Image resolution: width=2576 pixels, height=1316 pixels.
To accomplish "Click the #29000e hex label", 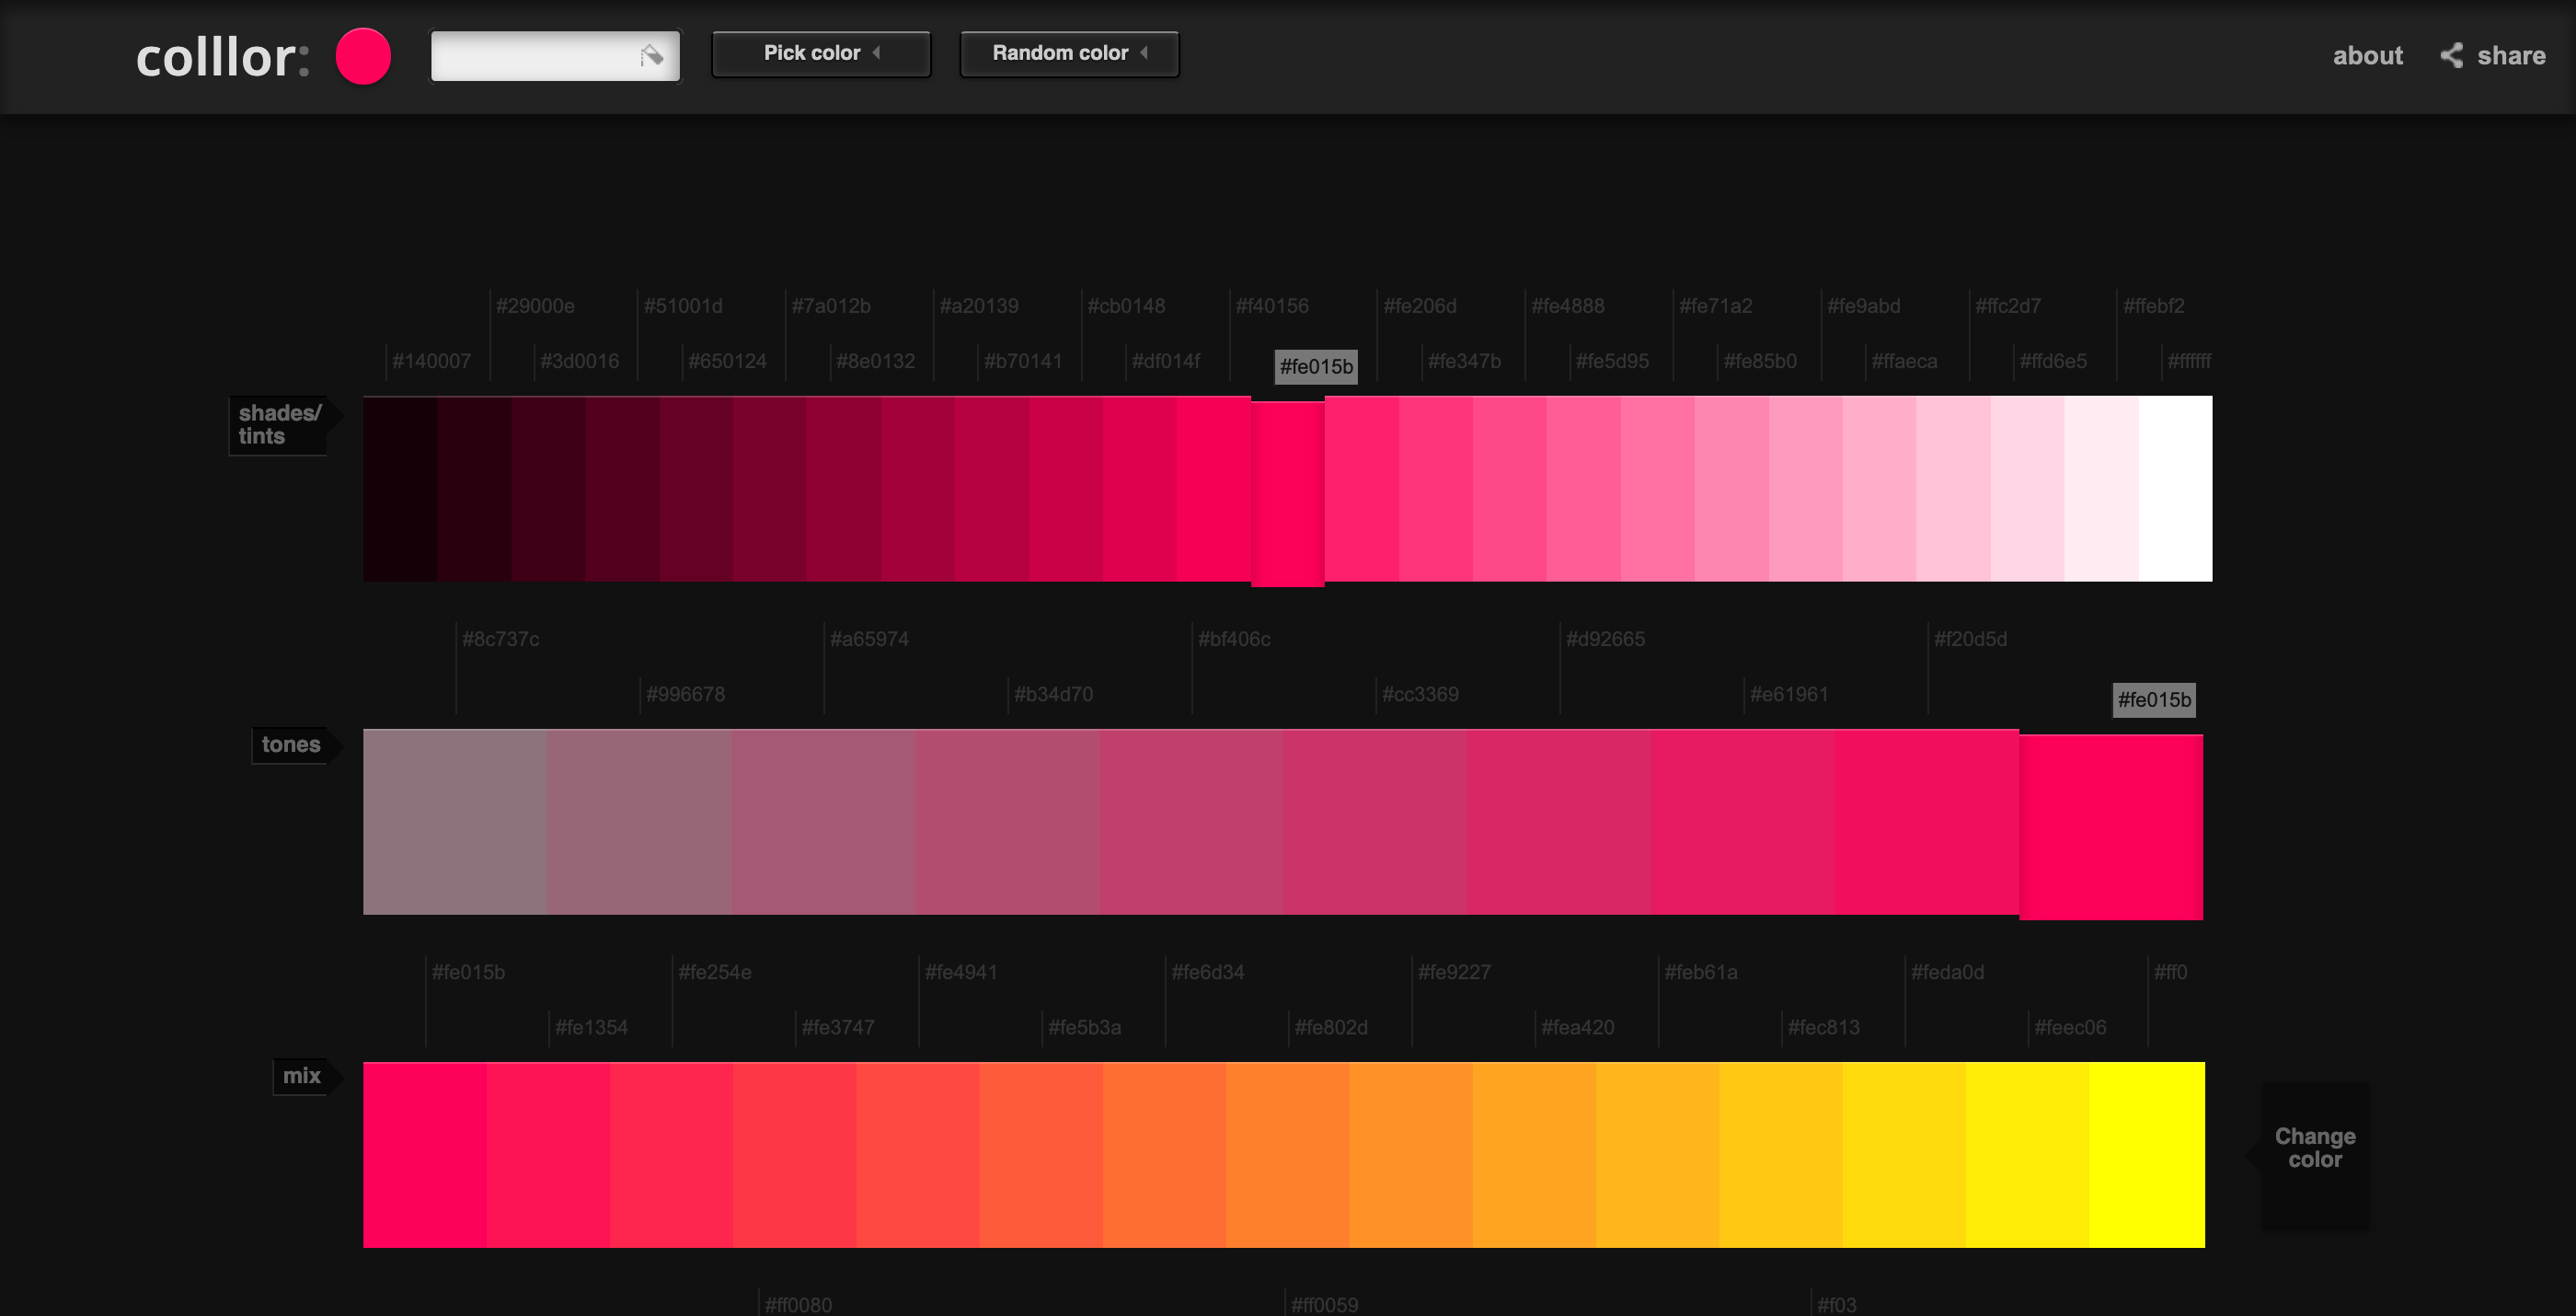I will tap(535, 306).
